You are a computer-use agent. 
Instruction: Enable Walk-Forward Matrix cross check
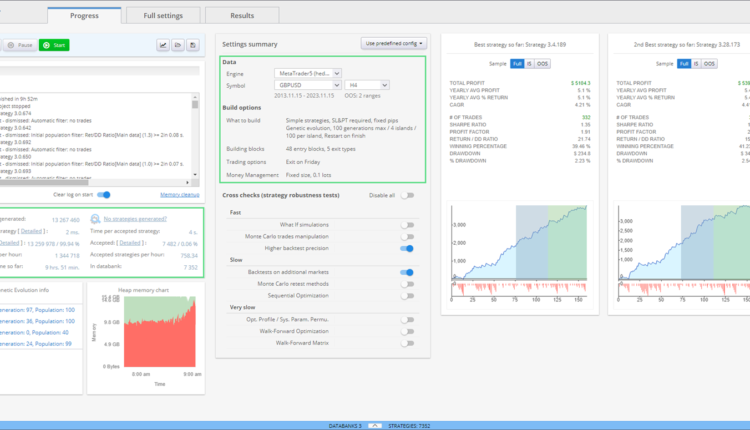pyautogui.click(x=407, y=342)
